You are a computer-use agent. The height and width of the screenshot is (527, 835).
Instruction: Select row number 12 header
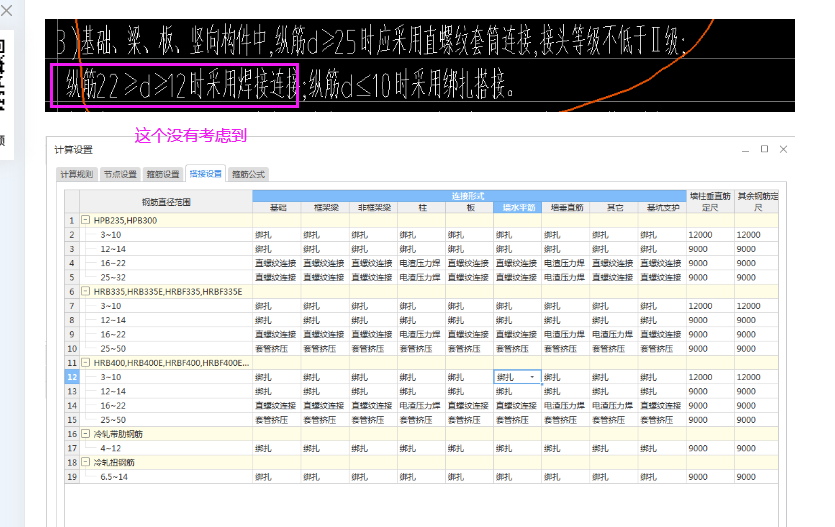(72, 377)
